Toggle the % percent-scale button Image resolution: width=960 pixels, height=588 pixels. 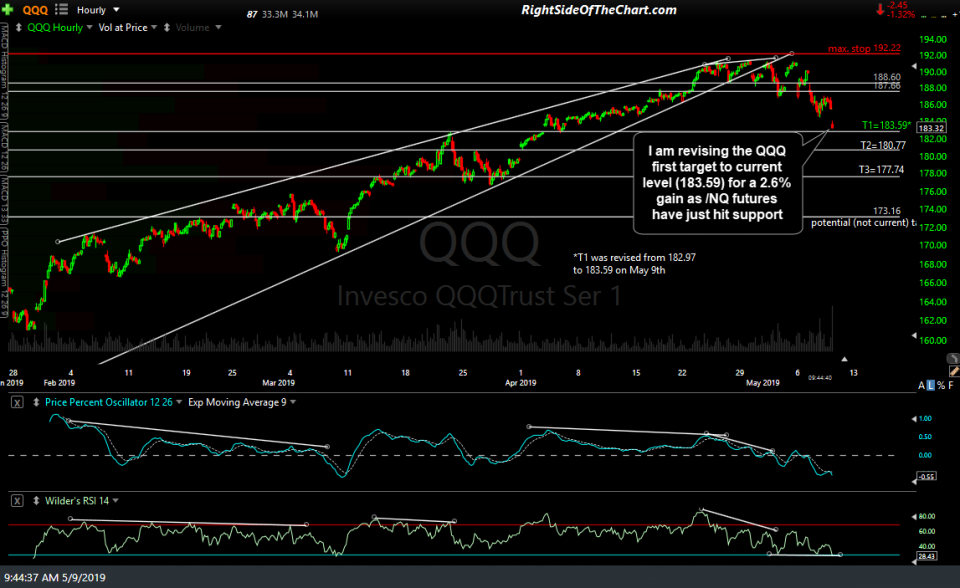pyautogui.click(x=940, y=385)
